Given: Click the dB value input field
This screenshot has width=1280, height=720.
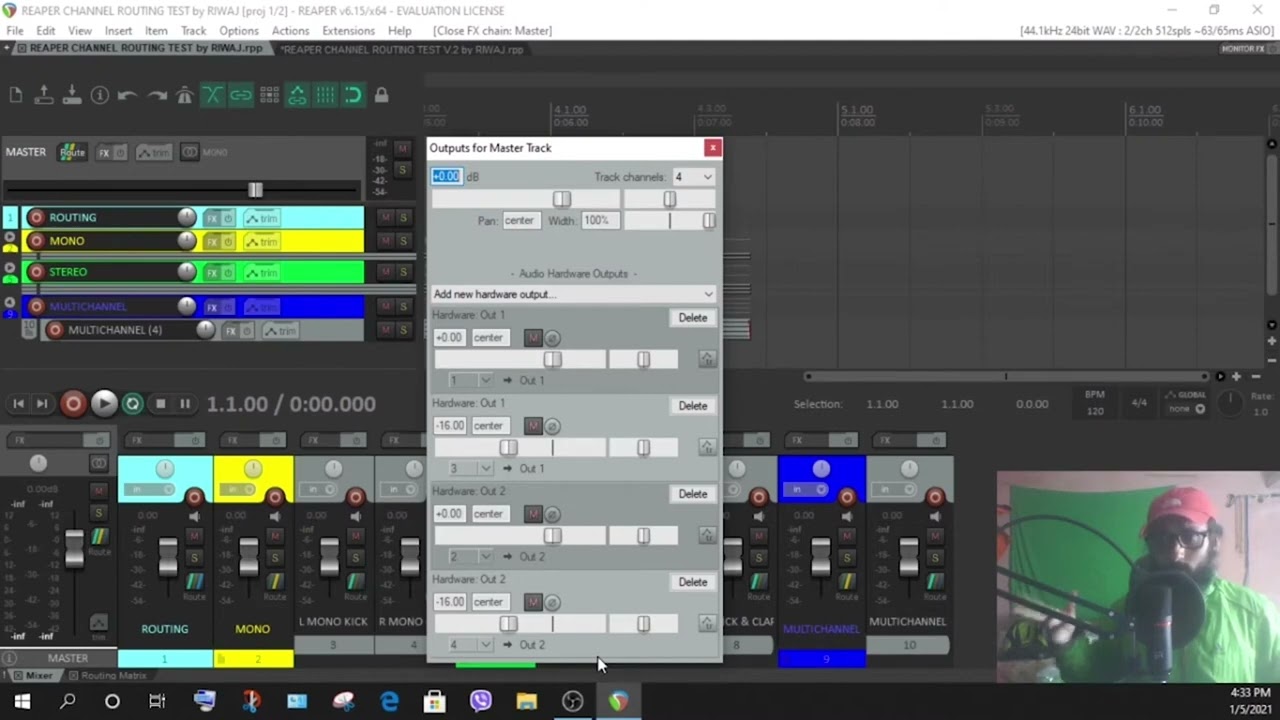Looking at the screenshot, I should [x=447, y=177].
